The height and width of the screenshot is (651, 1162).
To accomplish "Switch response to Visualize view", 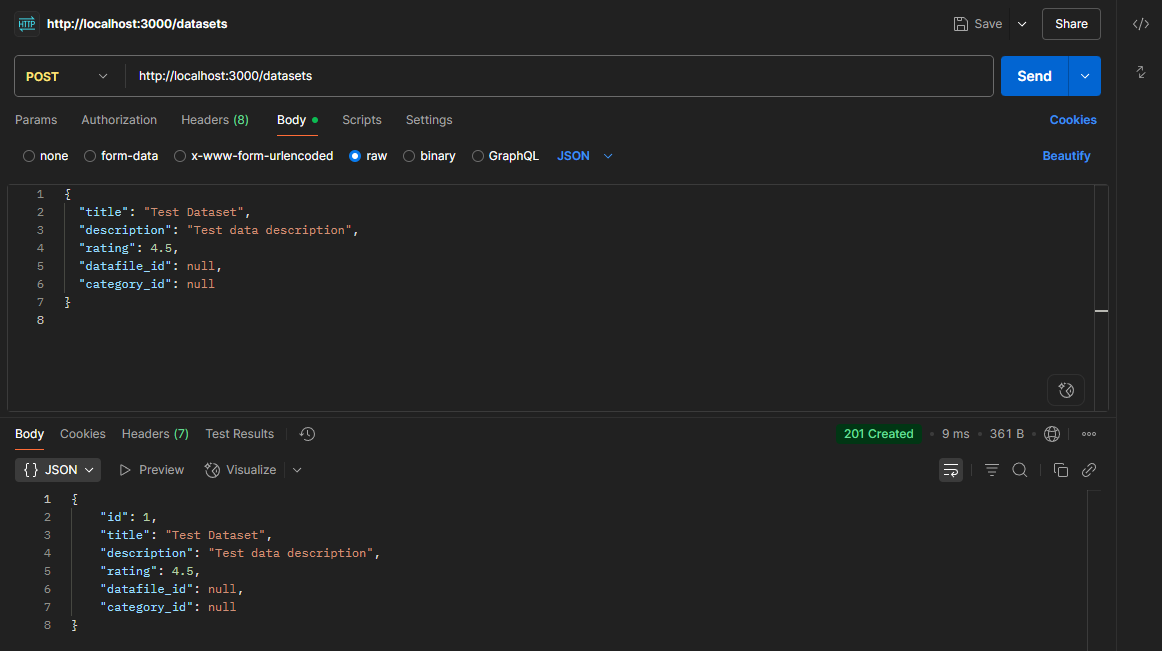I will coord(241,470).
